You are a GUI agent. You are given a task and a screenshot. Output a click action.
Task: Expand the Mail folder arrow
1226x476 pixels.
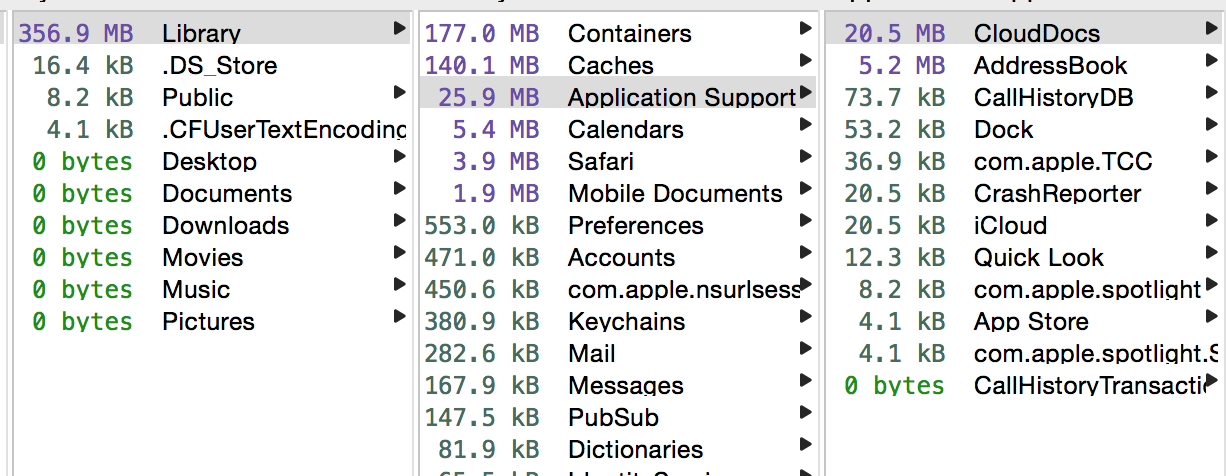[806, 348]
